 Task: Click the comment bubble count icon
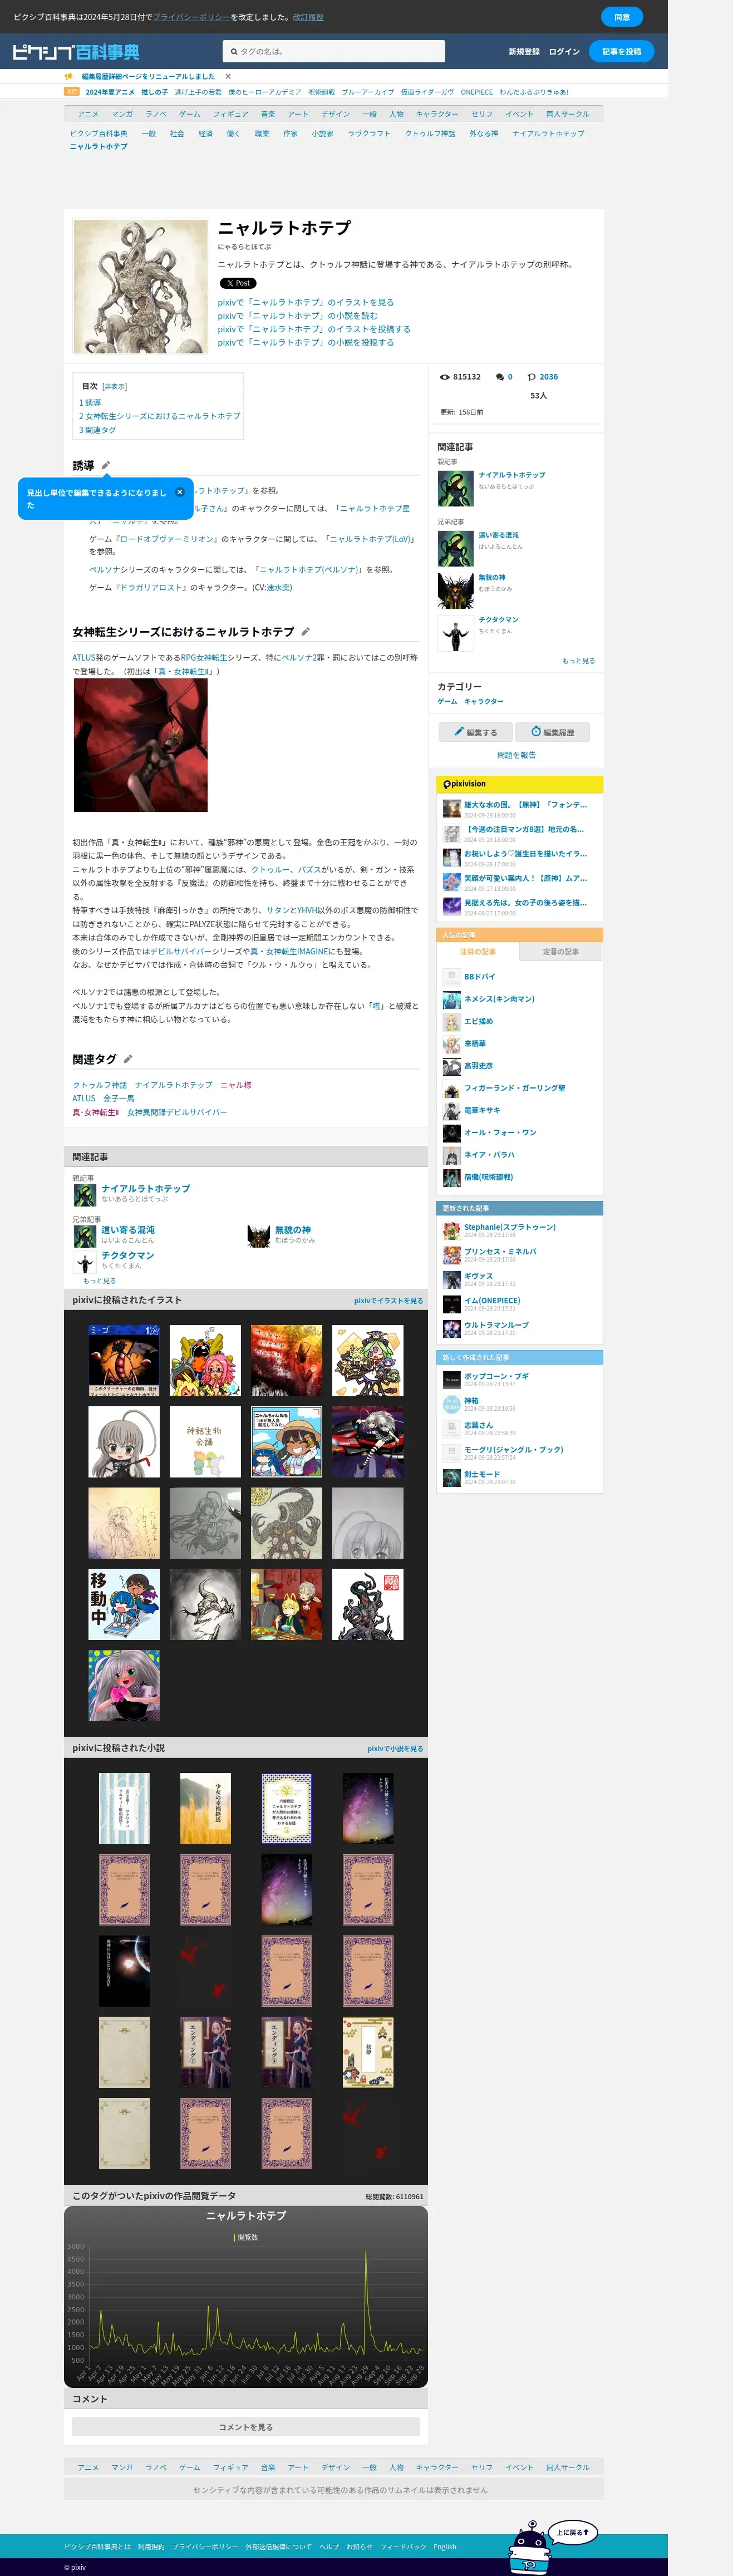pos(499,377)
